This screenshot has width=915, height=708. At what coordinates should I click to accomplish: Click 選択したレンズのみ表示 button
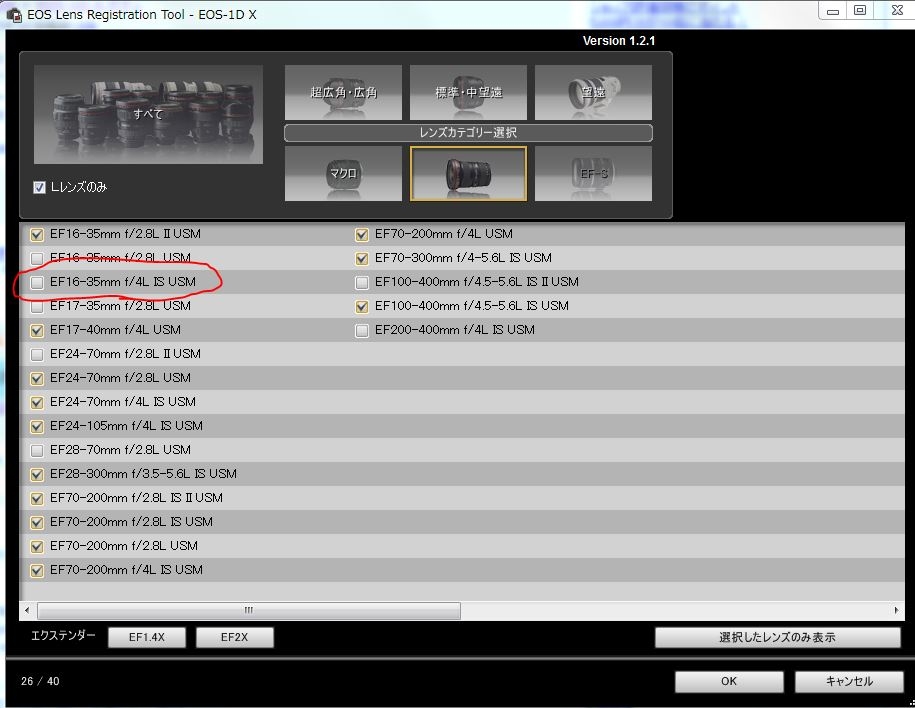pos(777,637)
